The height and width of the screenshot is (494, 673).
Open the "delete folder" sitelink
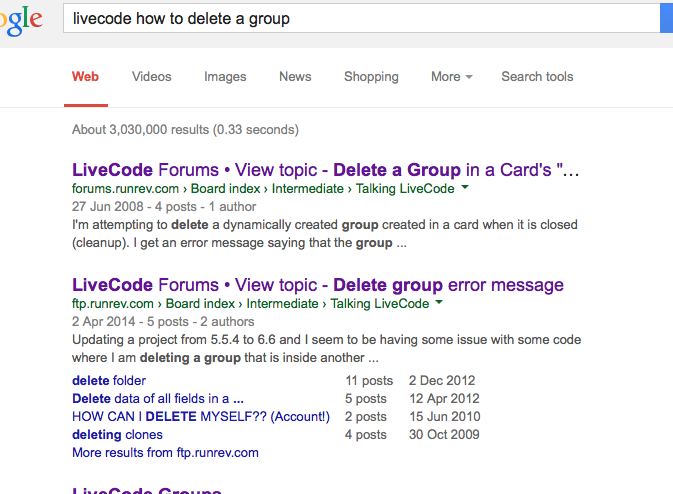109,381
